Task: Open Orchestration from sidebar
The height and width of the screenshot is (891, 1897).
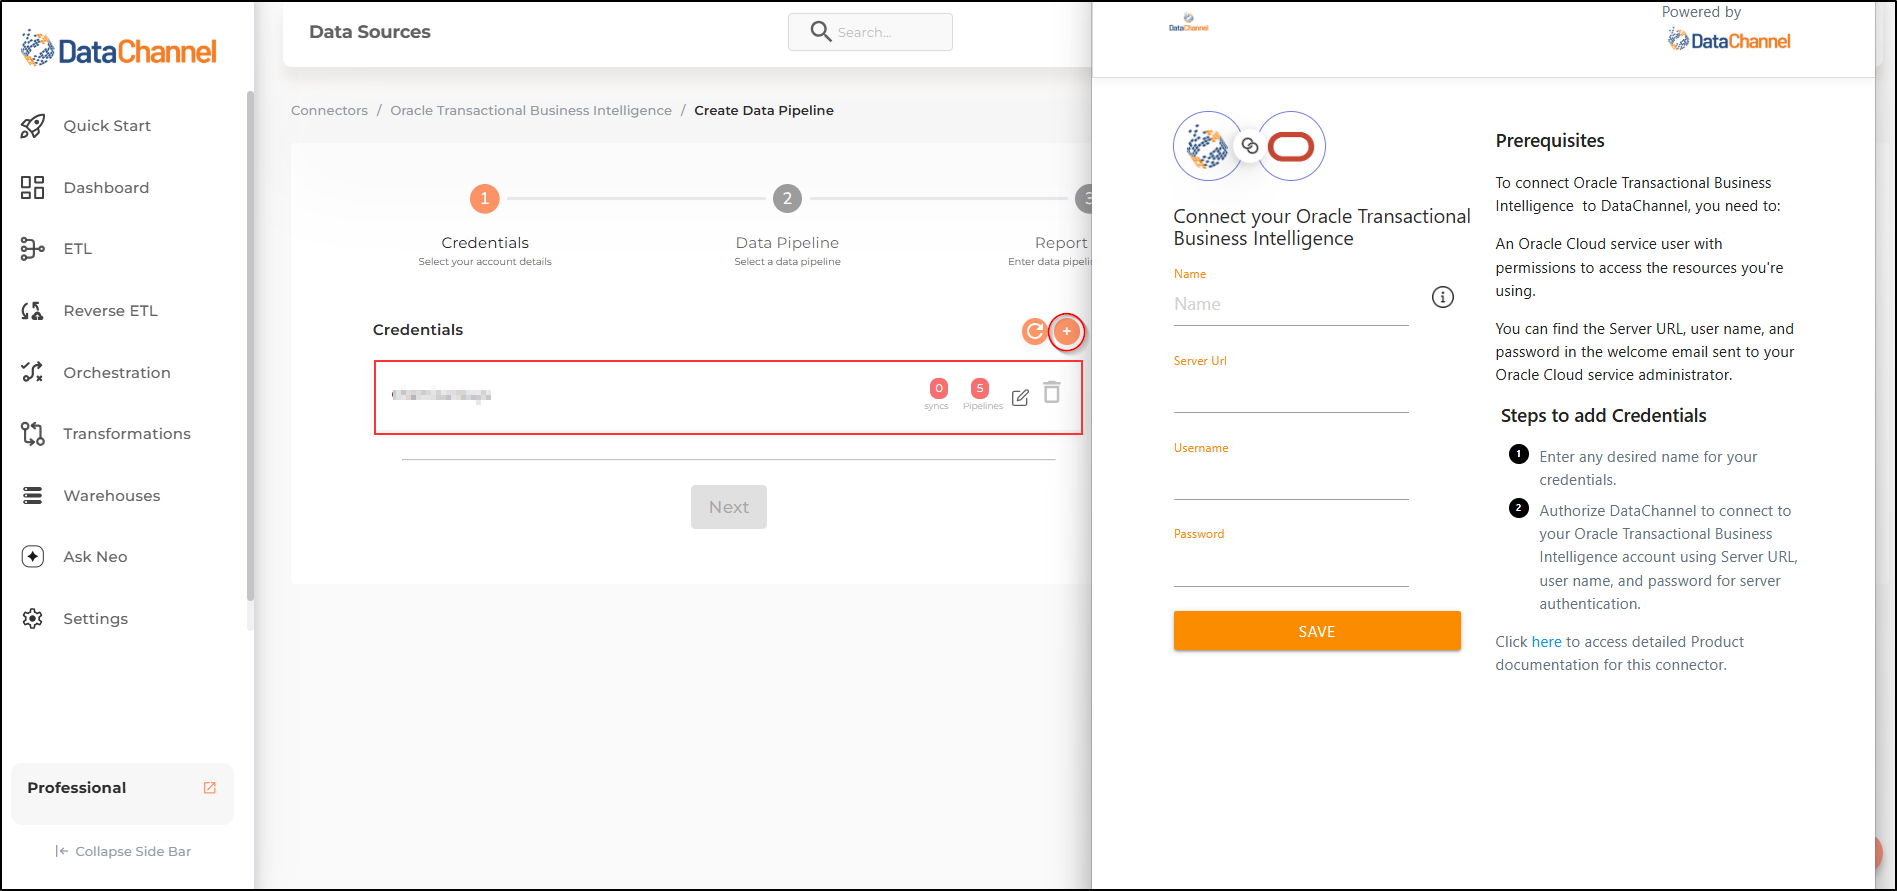Action: [x=117, y=373]
